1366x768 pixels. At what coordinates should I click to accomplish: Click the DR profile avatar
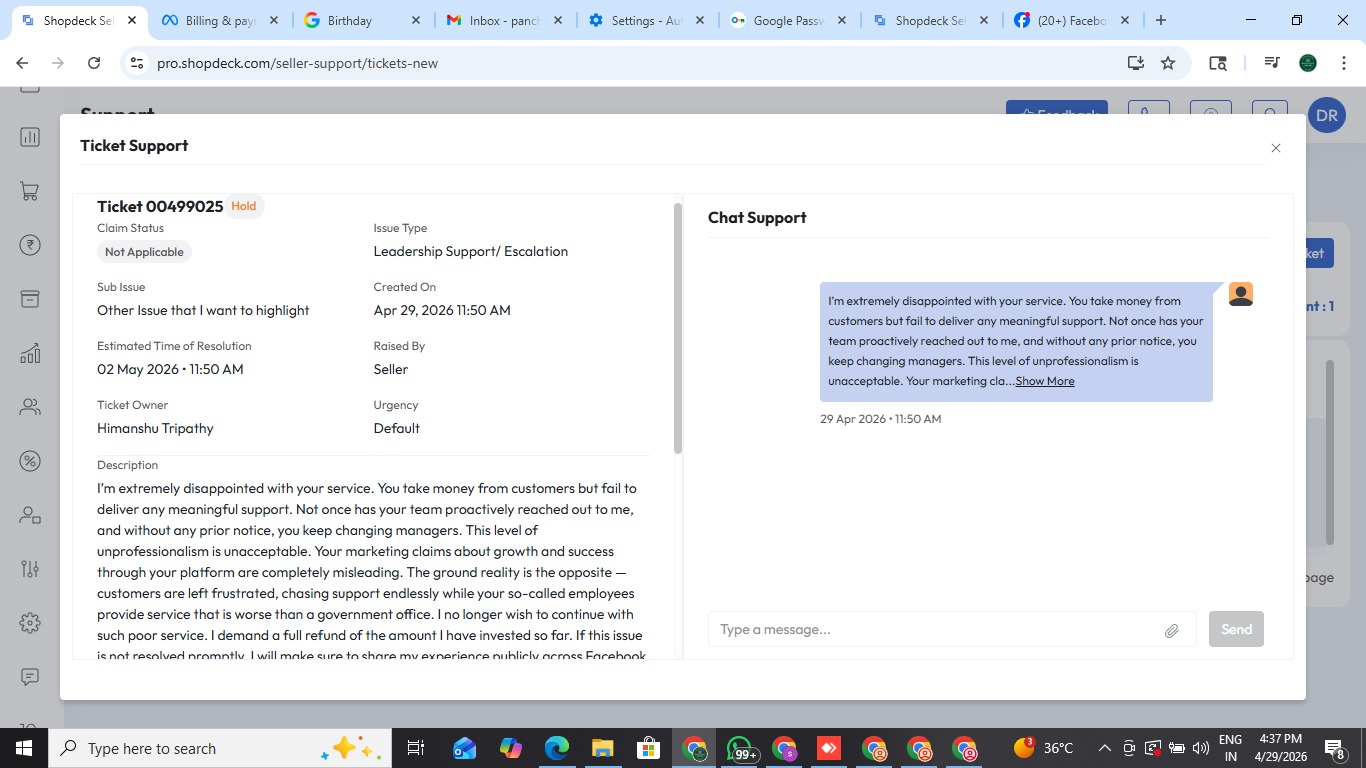(x=1326, y=116)
